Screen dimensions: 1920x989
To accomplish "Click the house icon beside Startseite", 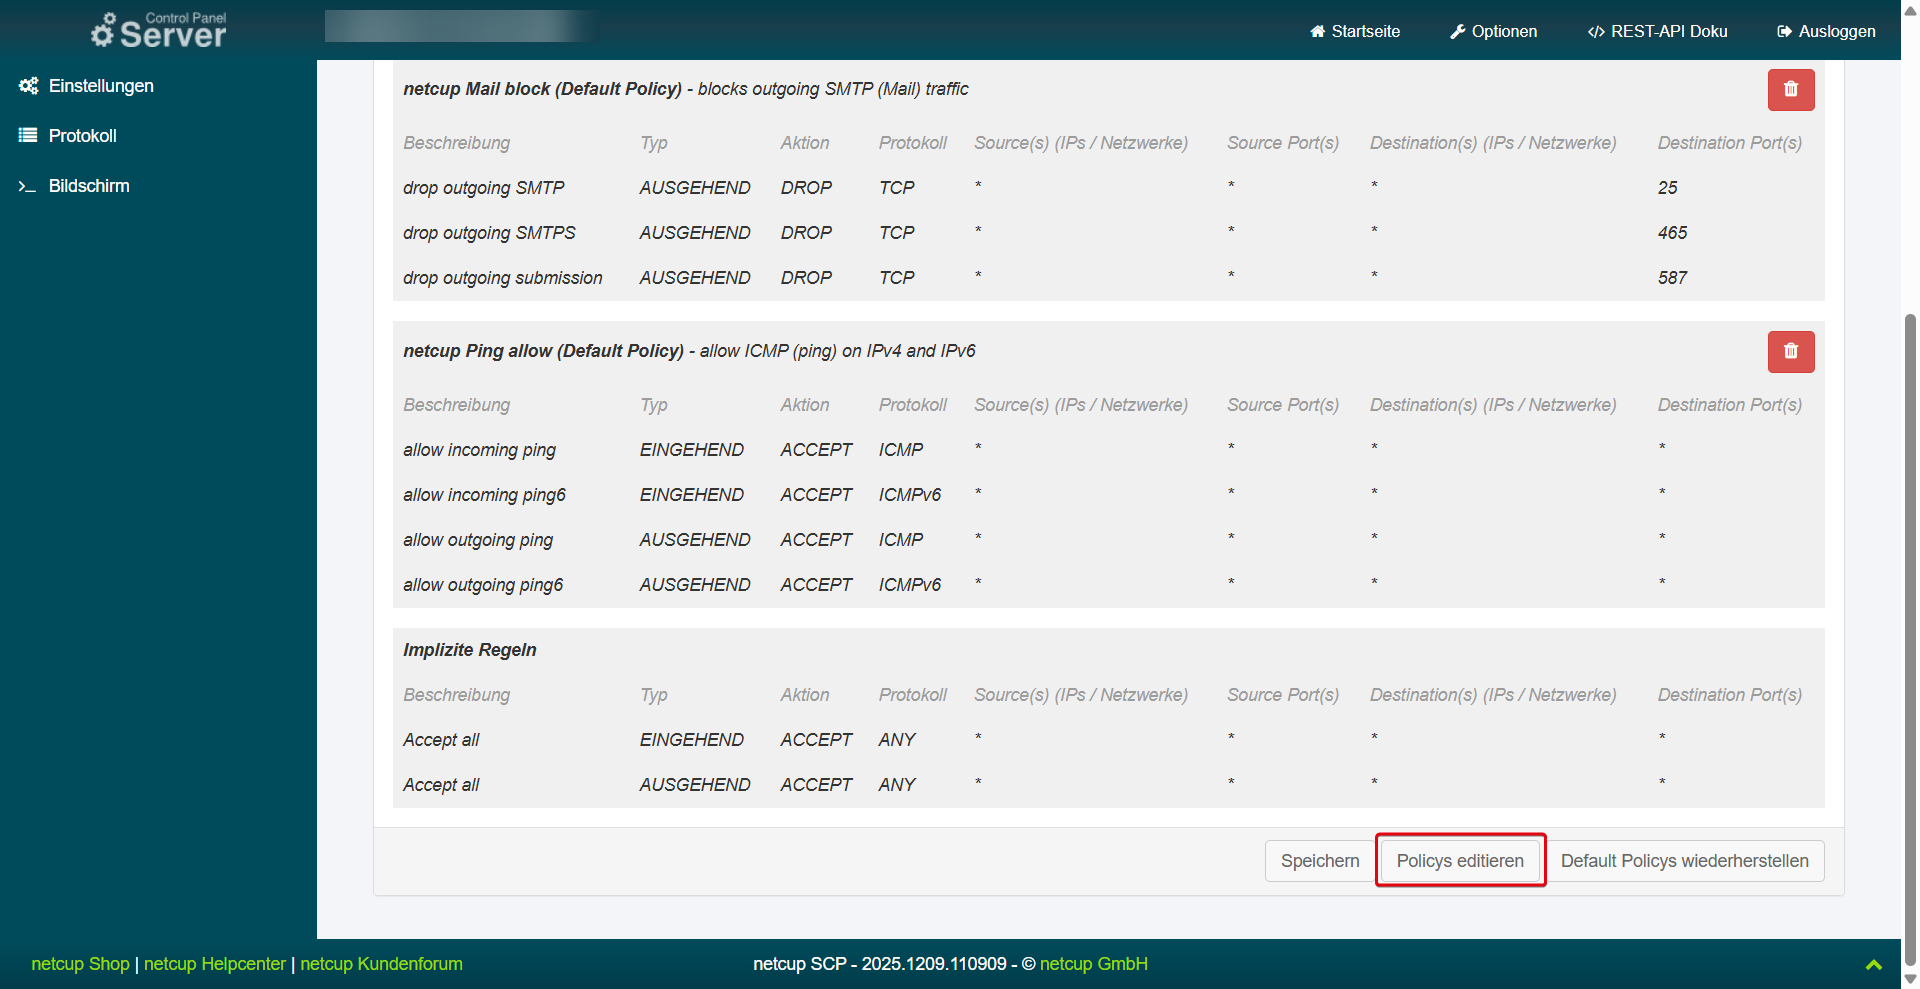I will pos(1317,32).
